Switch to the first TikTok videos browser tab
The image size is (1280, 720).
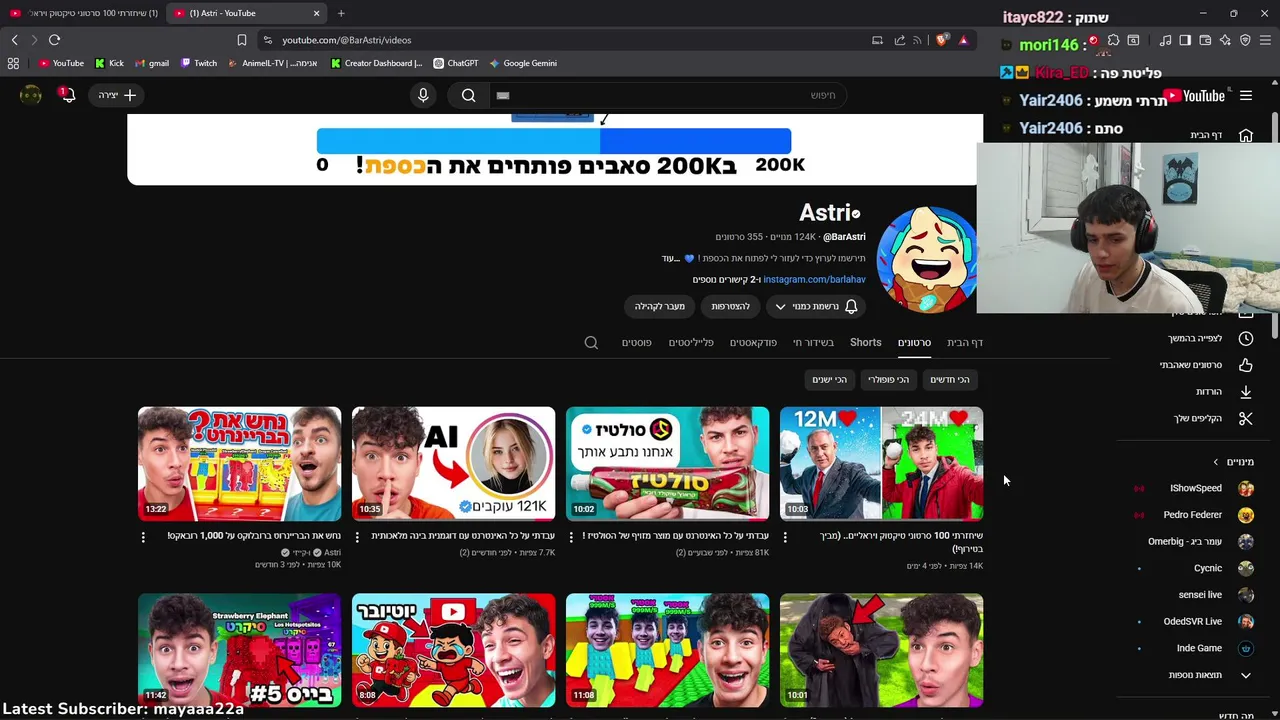[84, 13]
